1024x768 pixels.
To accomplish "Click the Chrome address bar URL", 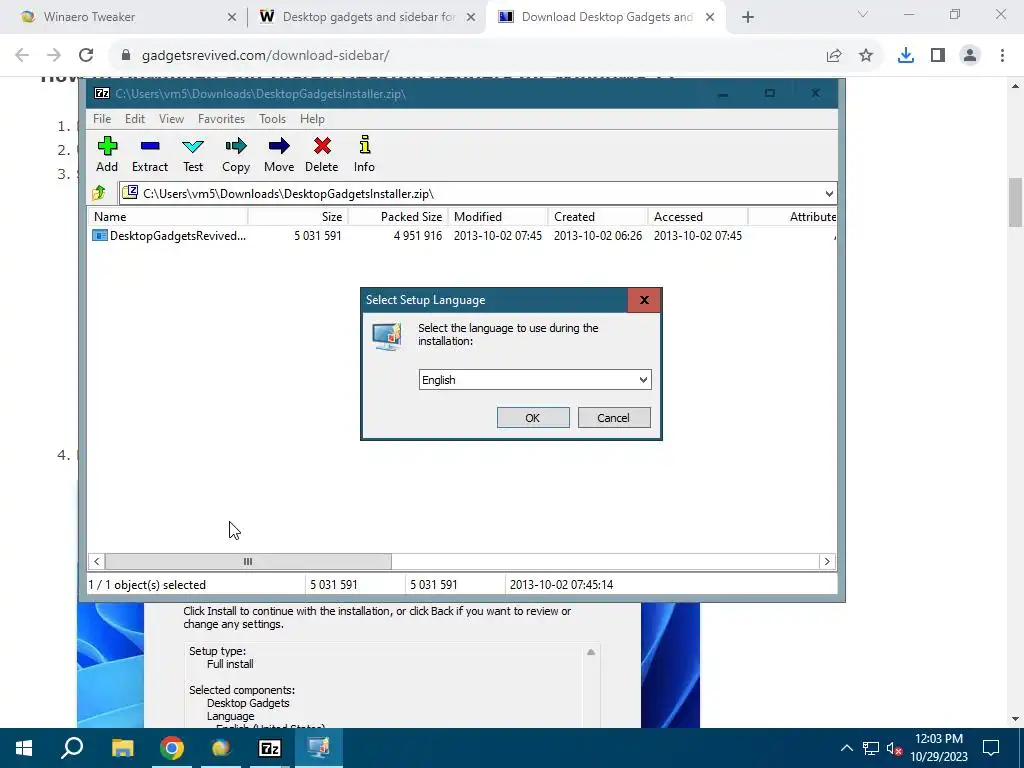I will pos(265,56).
